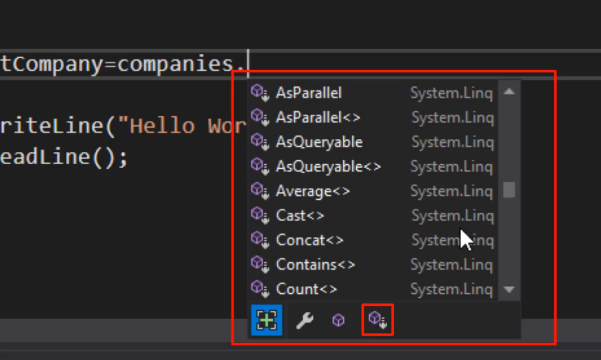Place cursor after companies. in code
The height and width of the screenshot is (360, 601).
247,63
